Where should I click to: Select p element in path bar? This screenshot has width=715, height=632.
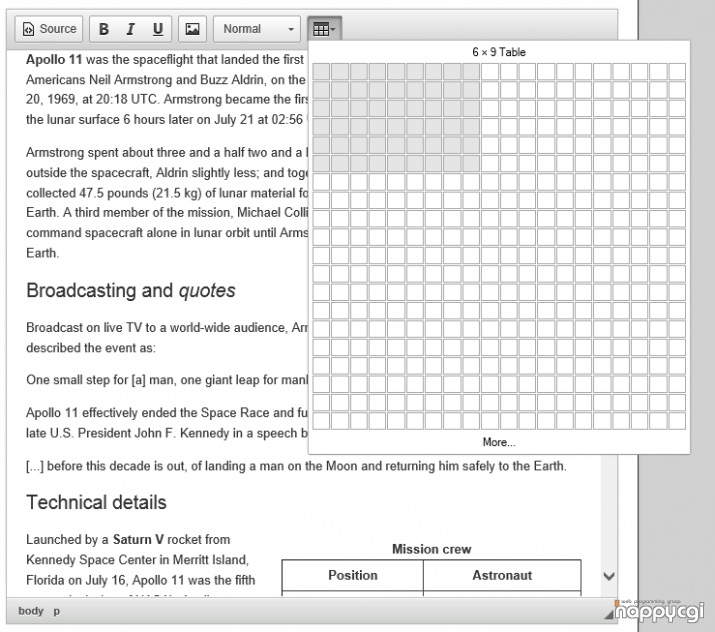click(57, 611)
